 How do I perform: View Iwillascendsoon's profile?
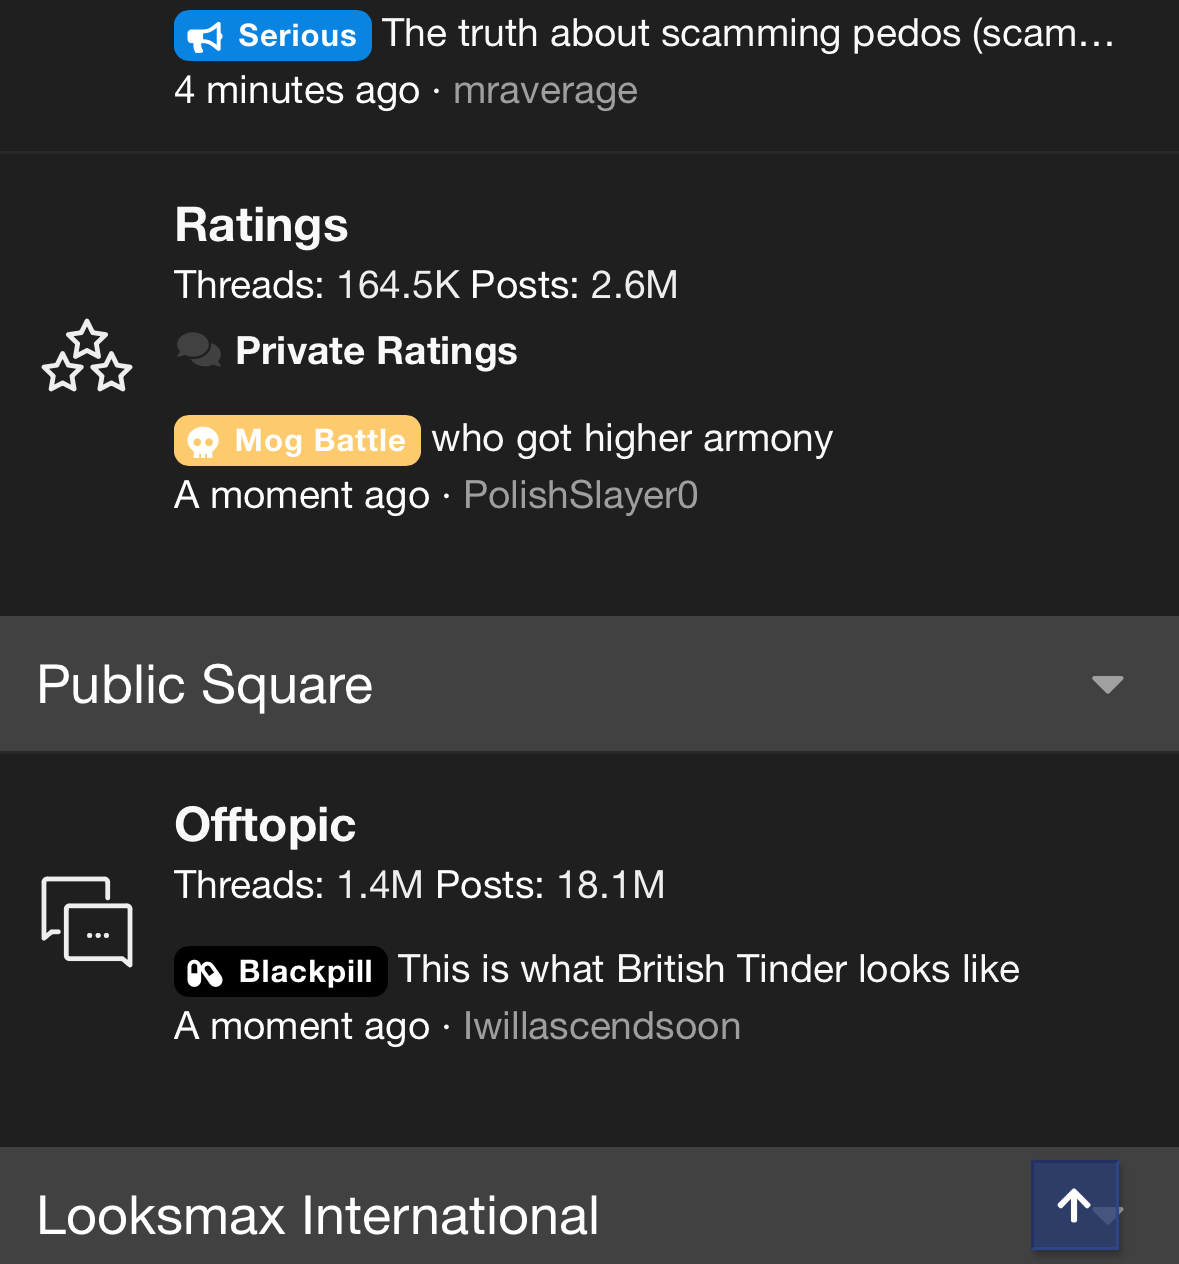pos(601,1026)
